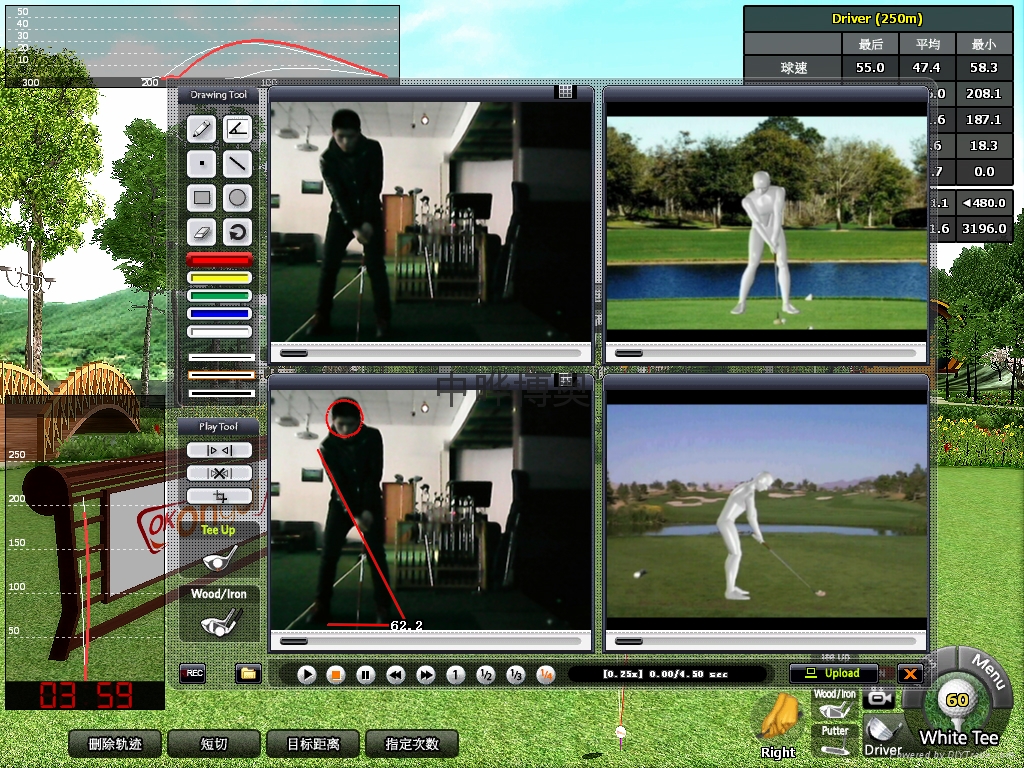The height and width of the screenshot is (768, 1024).
Task: Click the 平均 column header
Action: click(x=927, y=44)
